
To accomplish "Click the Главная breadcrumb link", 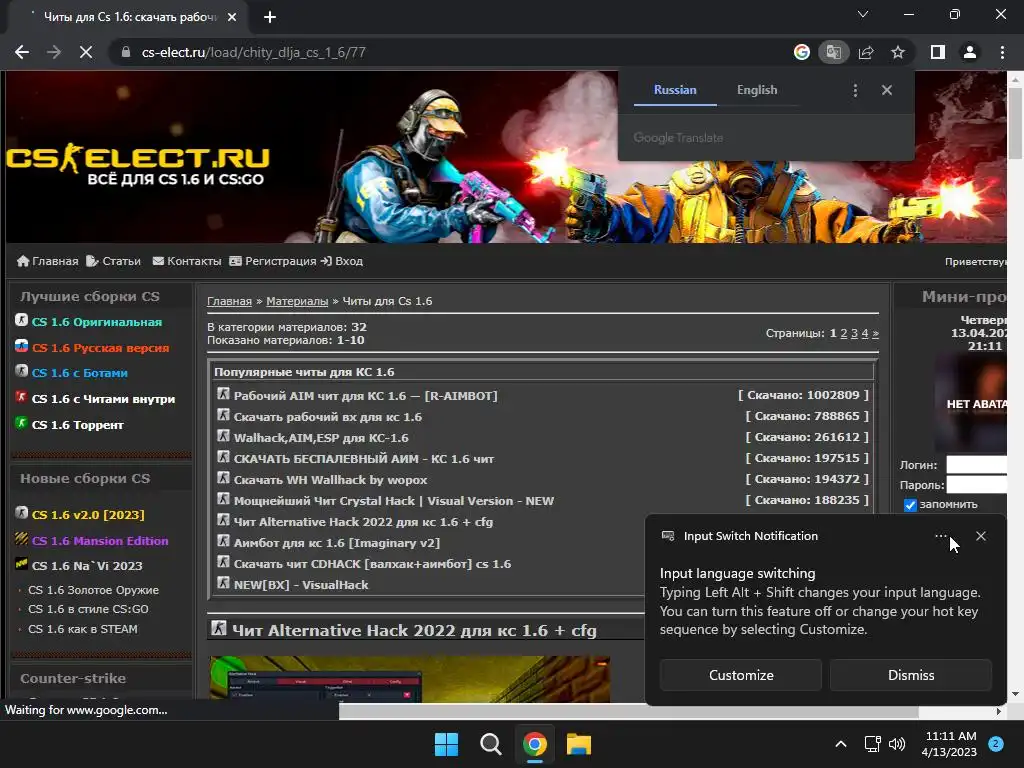I will point(229,301).
